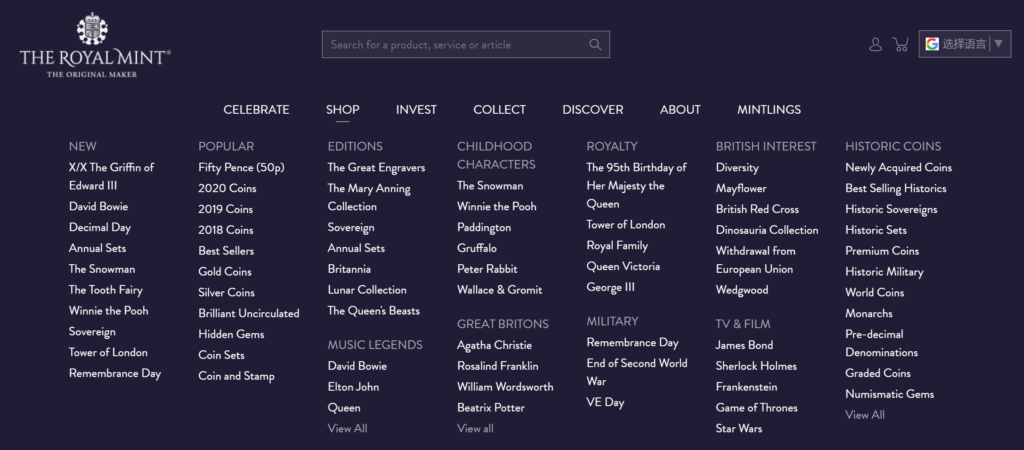Open the Celebrate menu
This screenshot has width=1024, height=450.
[x=256, y=110]
